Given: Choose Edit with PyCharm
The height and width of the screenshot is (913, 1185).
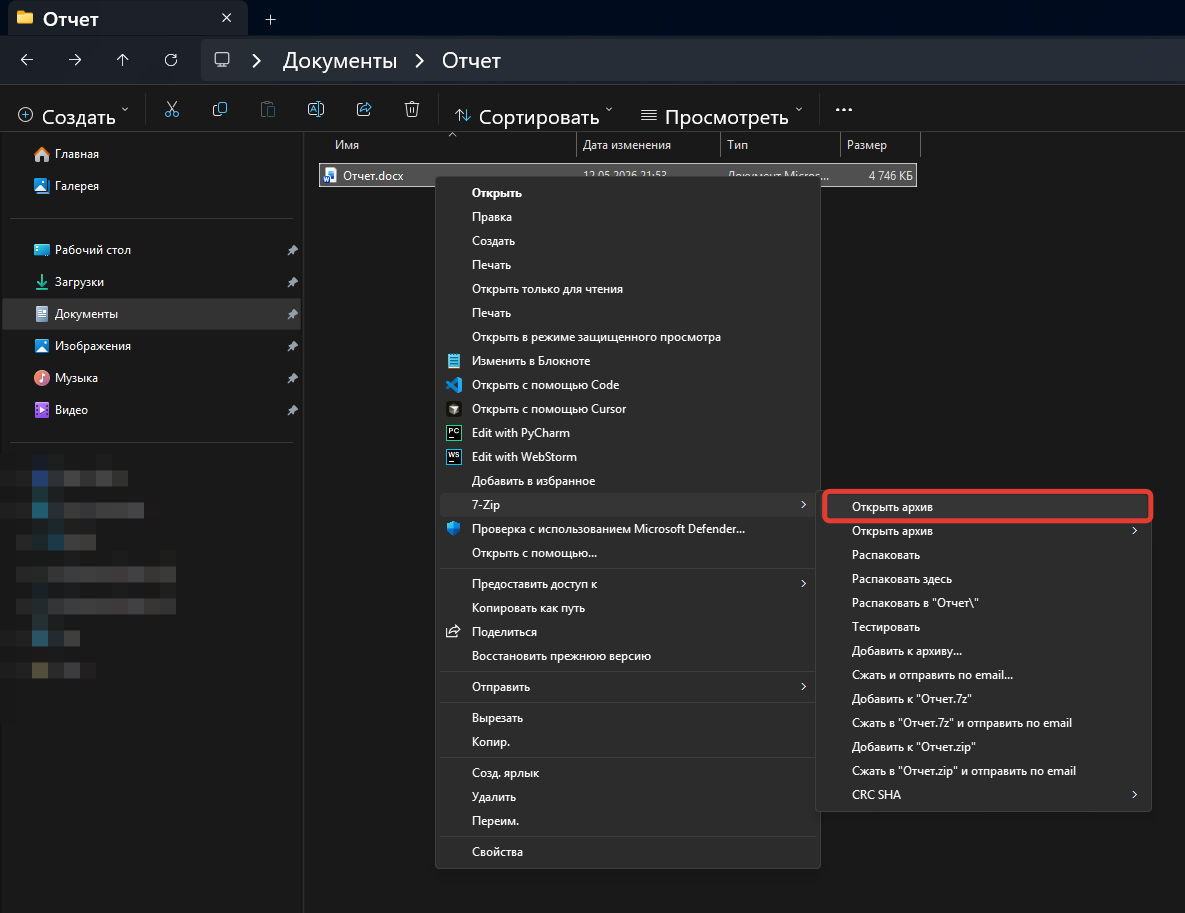Looking at the screenshot, I should click(x=627, y=433).
